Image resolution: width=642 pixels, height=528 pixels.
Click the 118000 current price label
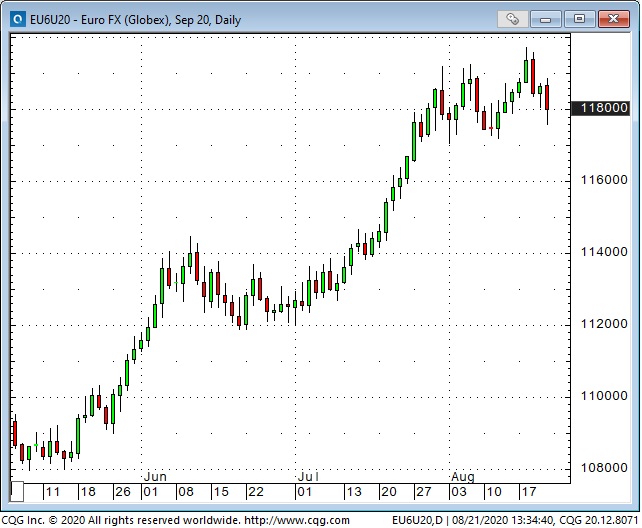601,108
